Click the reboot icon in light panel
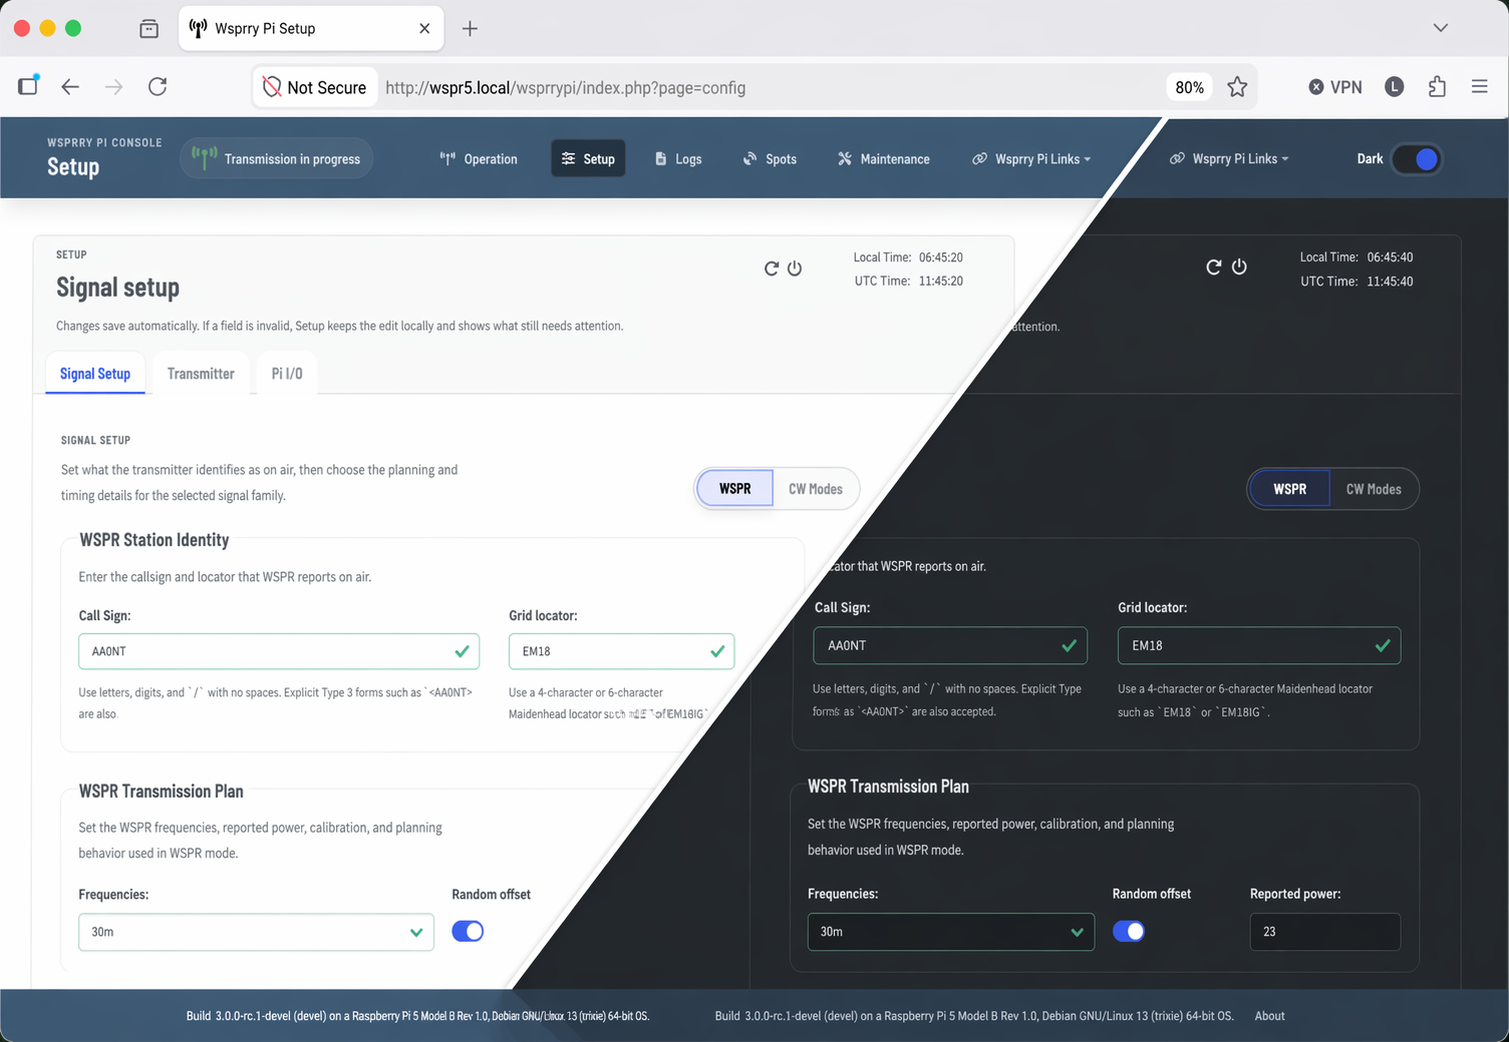This screenshot has width=1509, height=1042. (771, 268)
